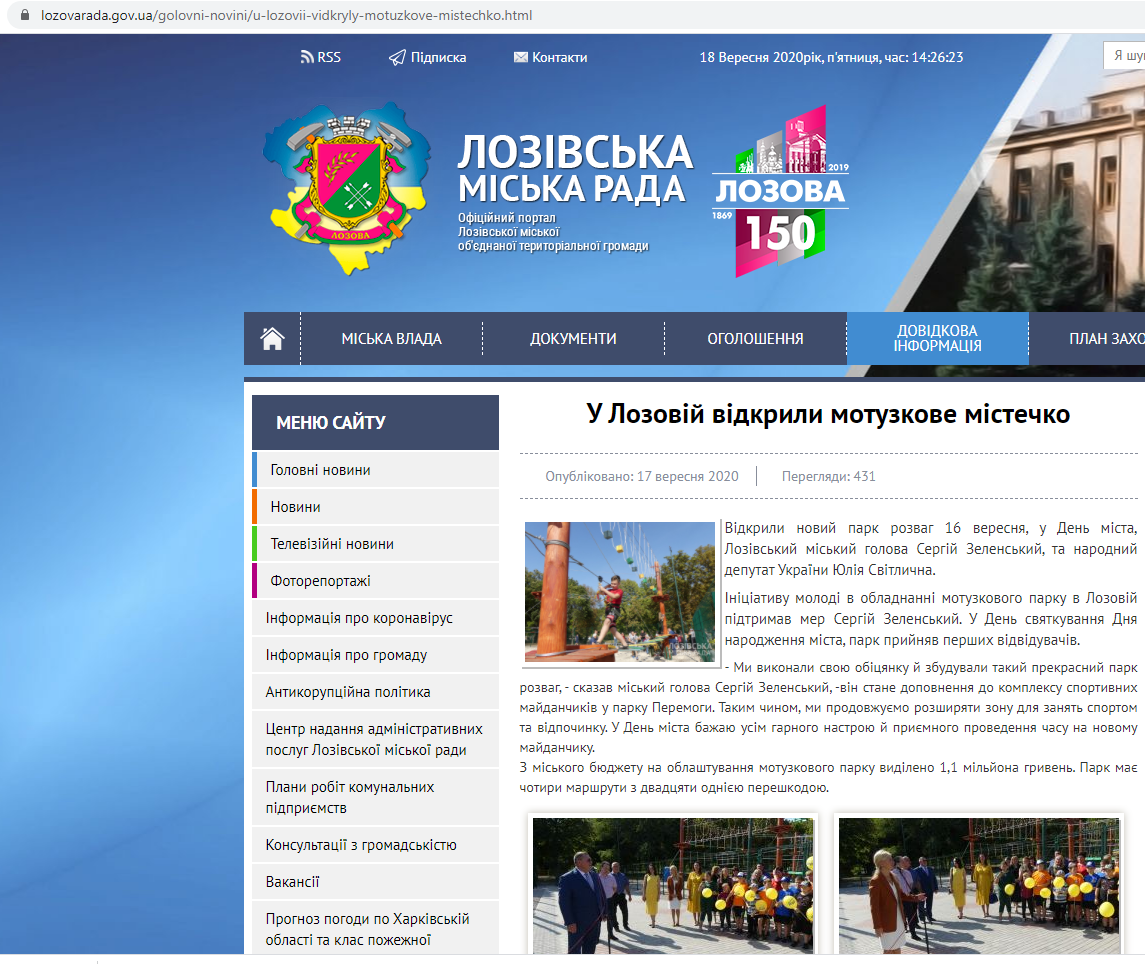Open Антикорупційна політика page
1145x964 pixels.
tap(348, 692)
